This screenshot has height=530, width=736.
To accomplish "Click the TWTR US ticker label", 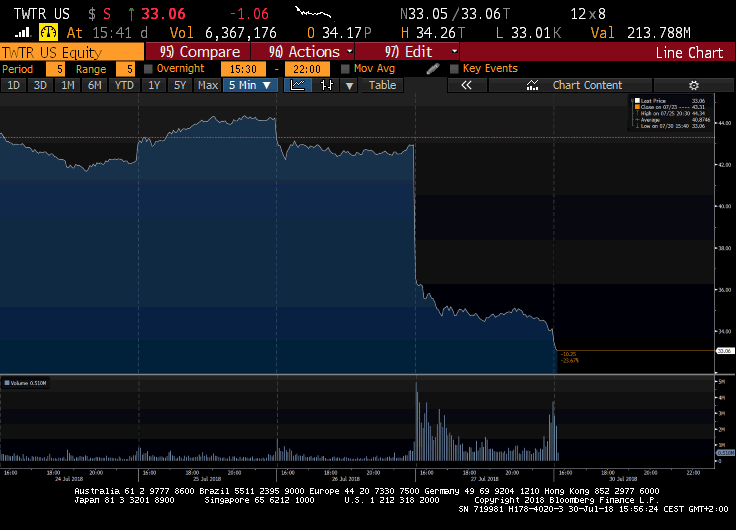I will coord(41,14).
